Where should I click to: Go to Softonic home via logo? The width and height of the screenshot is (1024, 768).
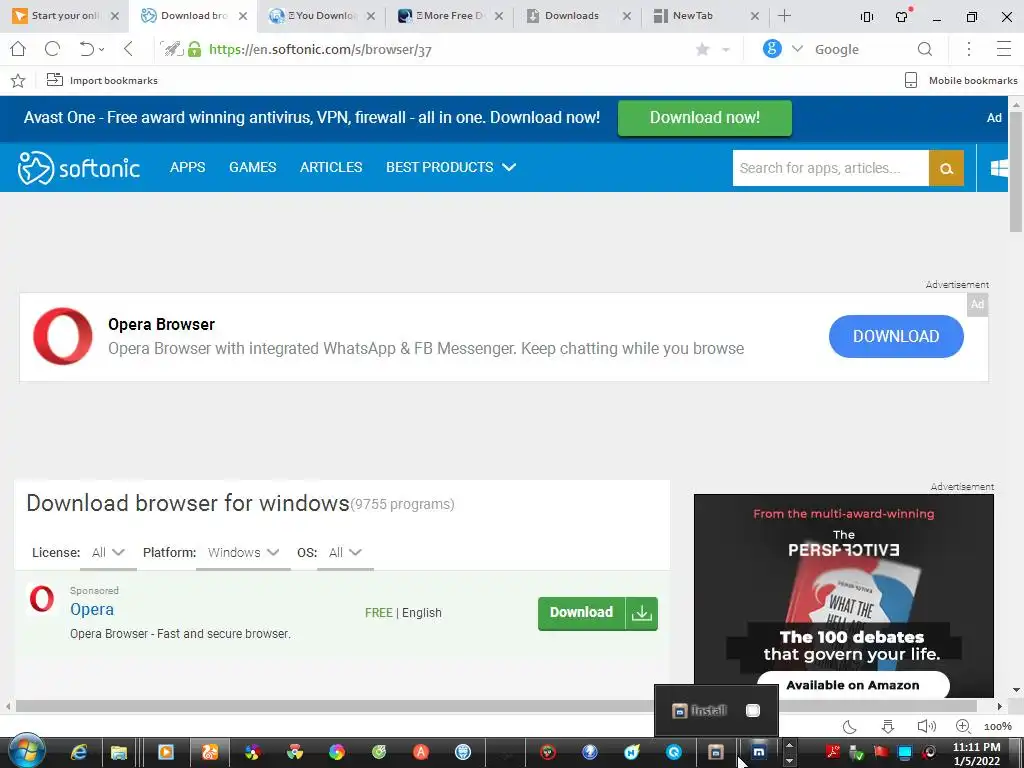[x=78, y=168]
